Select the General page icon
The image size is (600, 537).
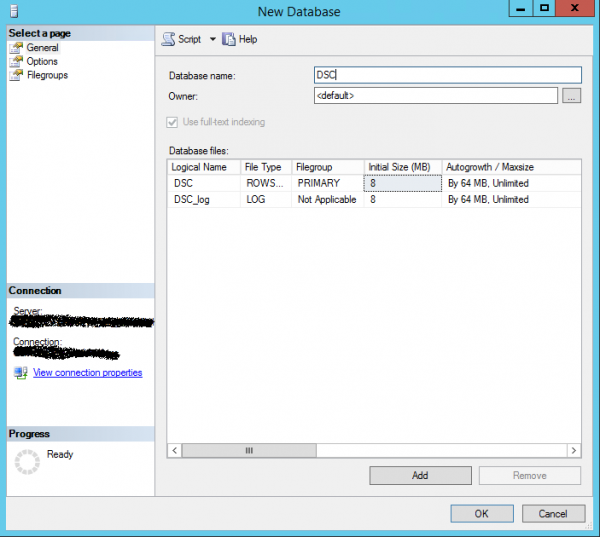pyautogui.click(x=16, y=48)
